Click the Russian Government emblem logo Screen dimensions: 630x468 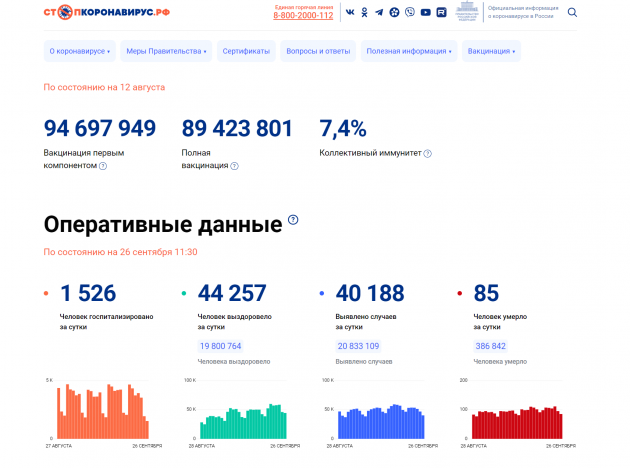[467, 12]
